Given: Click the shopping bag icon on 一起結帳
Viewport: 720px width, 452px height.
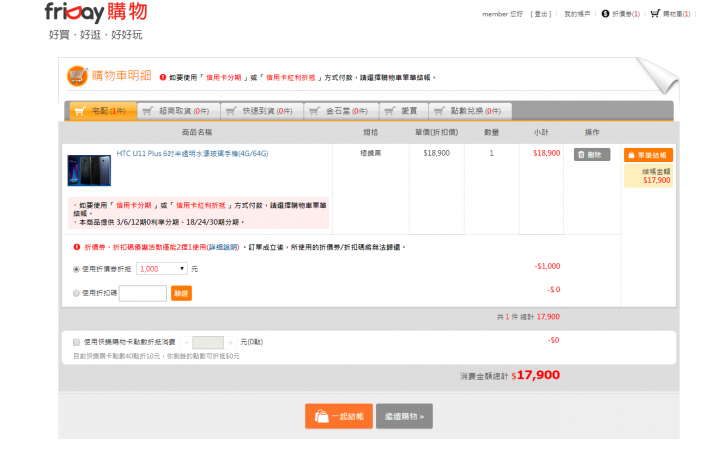Looking at the screenshot, I should 321,416.
